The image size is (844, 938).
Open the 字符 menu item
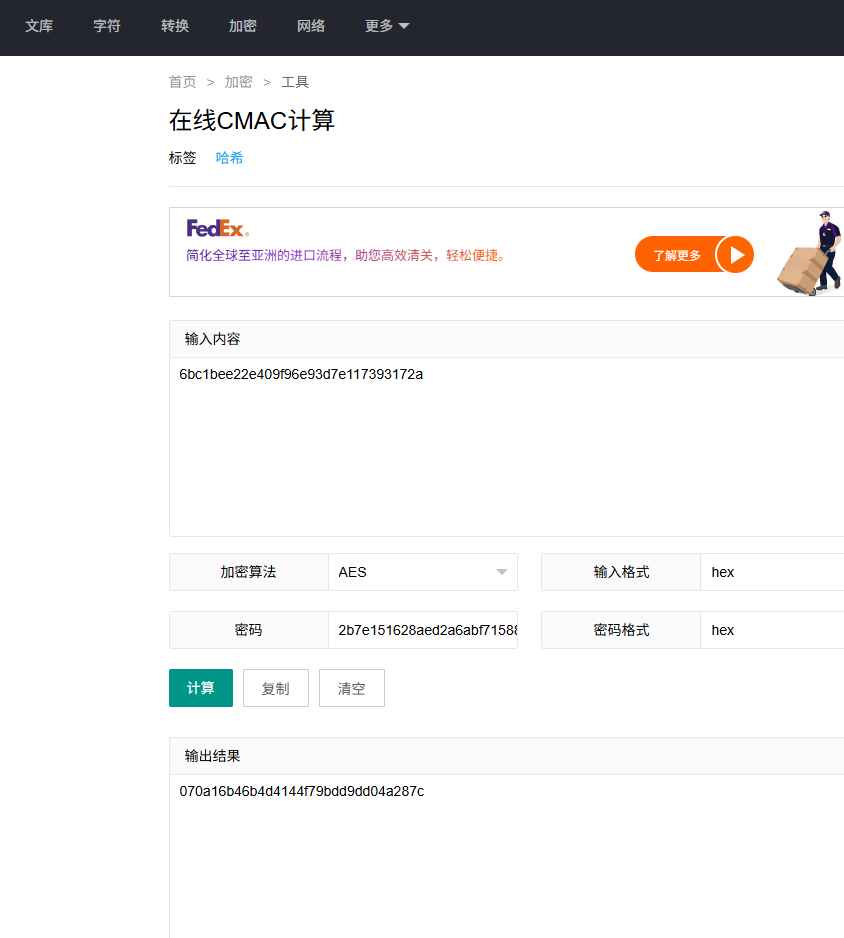tap(107, 27)
